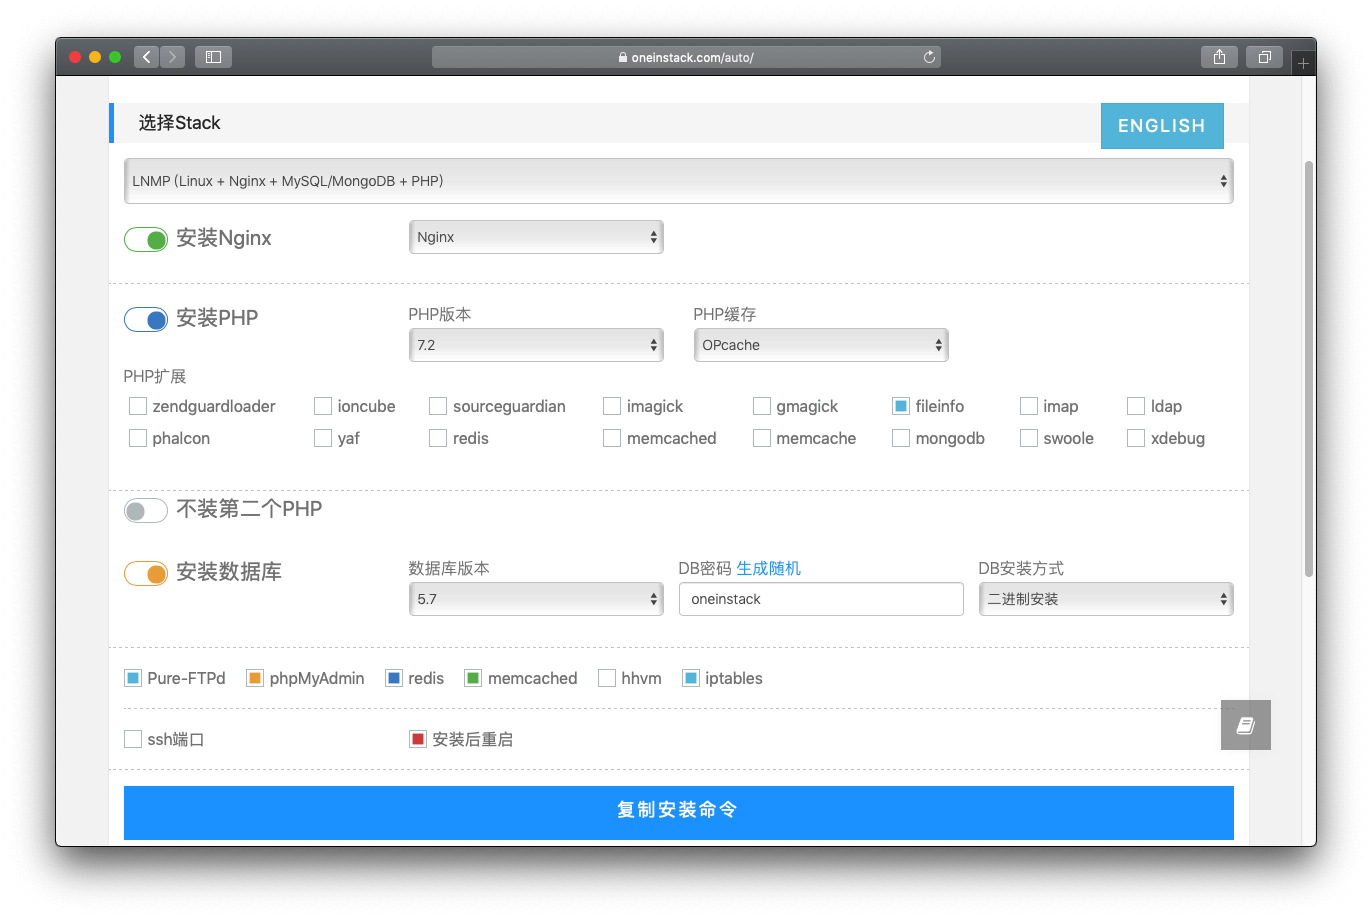This screenshot has height=920, width=1372.
Task: Click the DB密码 input field containing oneinstack
Action: point(820,598)
